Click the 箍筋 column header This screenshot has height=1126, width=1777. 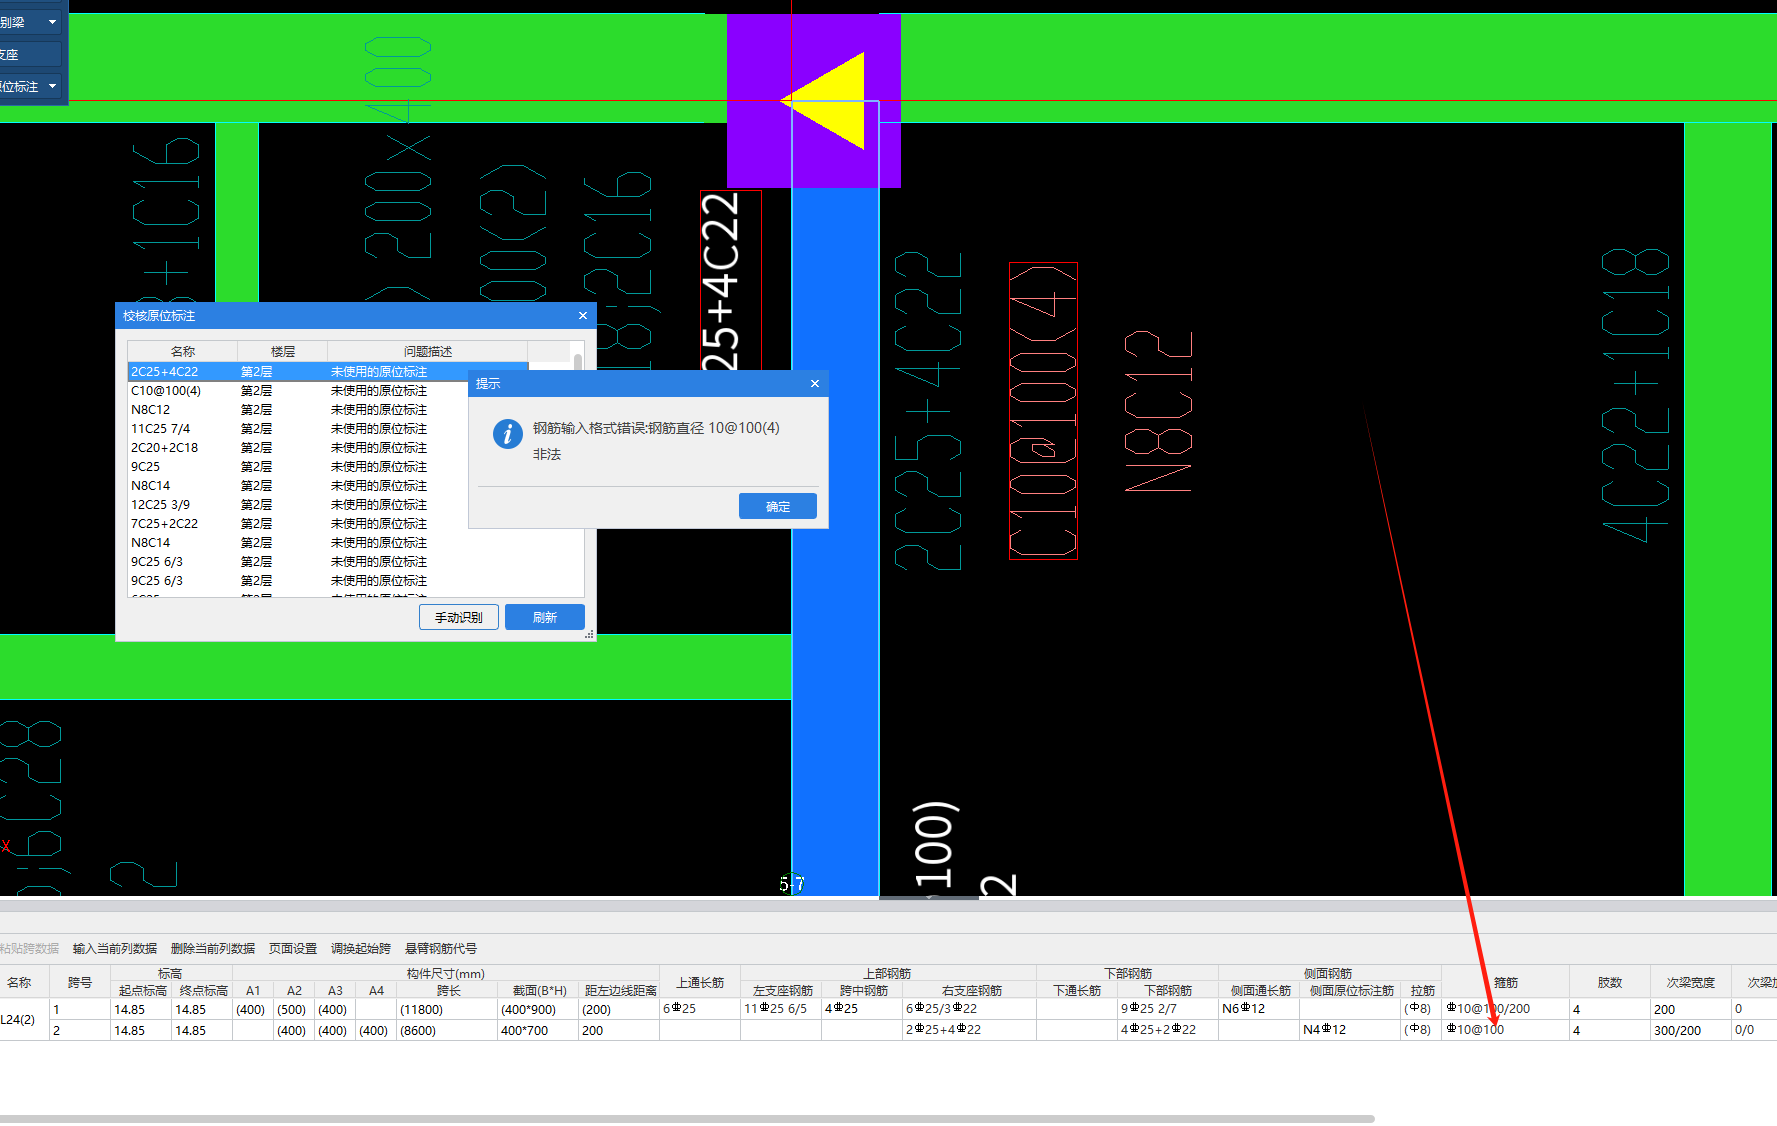1505,982
